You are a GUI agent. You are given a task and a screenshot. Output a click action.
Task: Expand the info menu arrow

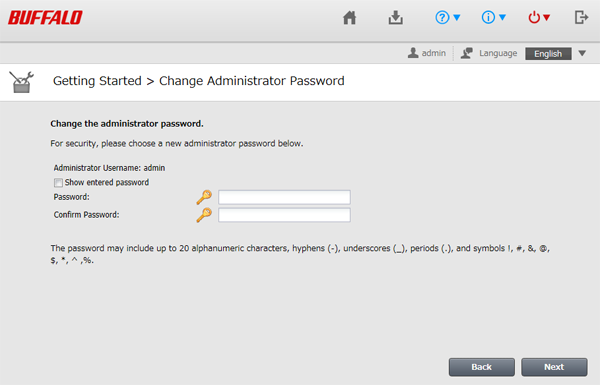502,18
